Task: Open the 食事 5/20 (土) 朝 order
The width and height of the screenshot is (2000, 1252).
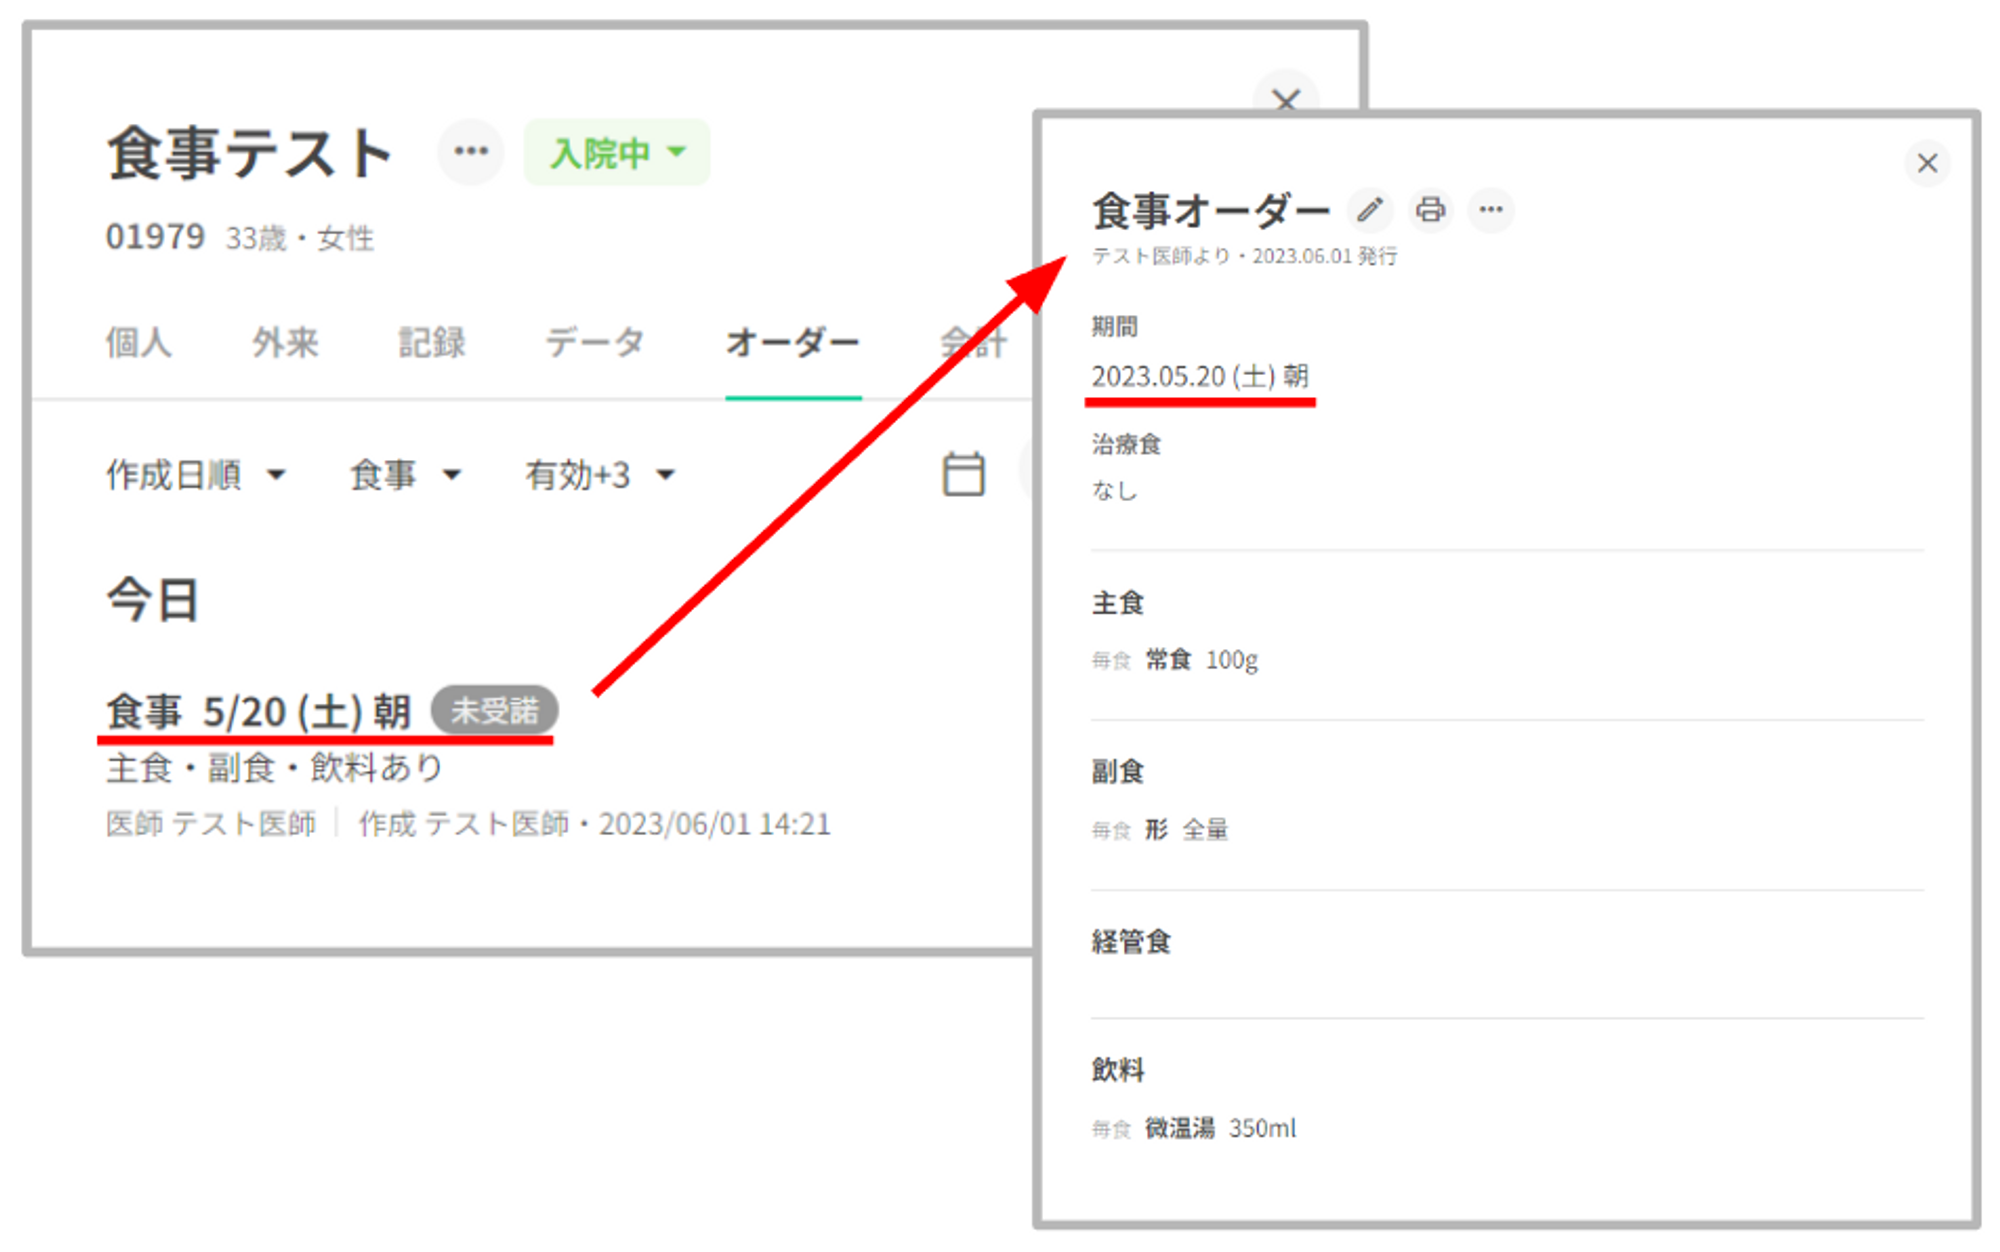Action: (x=259, y=712)
